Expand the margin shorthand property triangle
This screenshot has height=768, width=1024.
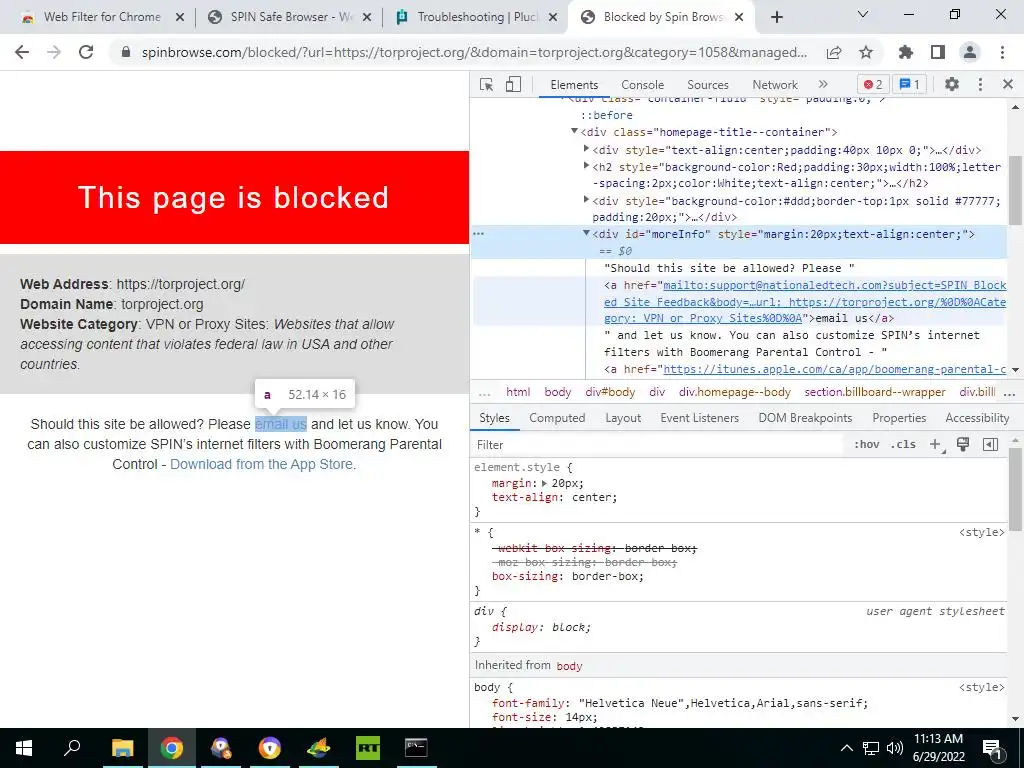[x=545, y=484]
